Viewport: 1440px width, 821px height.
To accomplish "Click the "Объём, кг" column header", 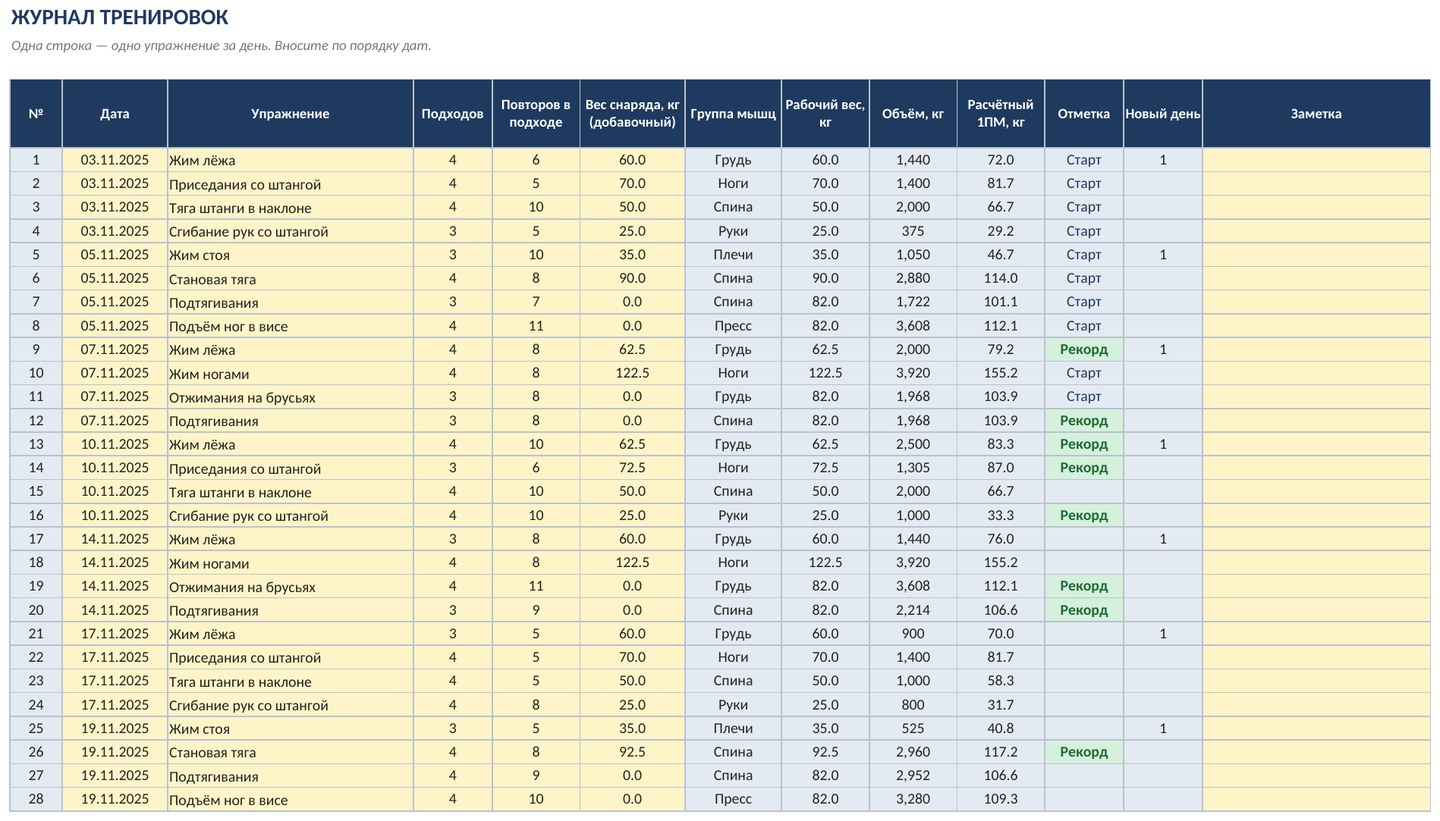I will 913,114.
